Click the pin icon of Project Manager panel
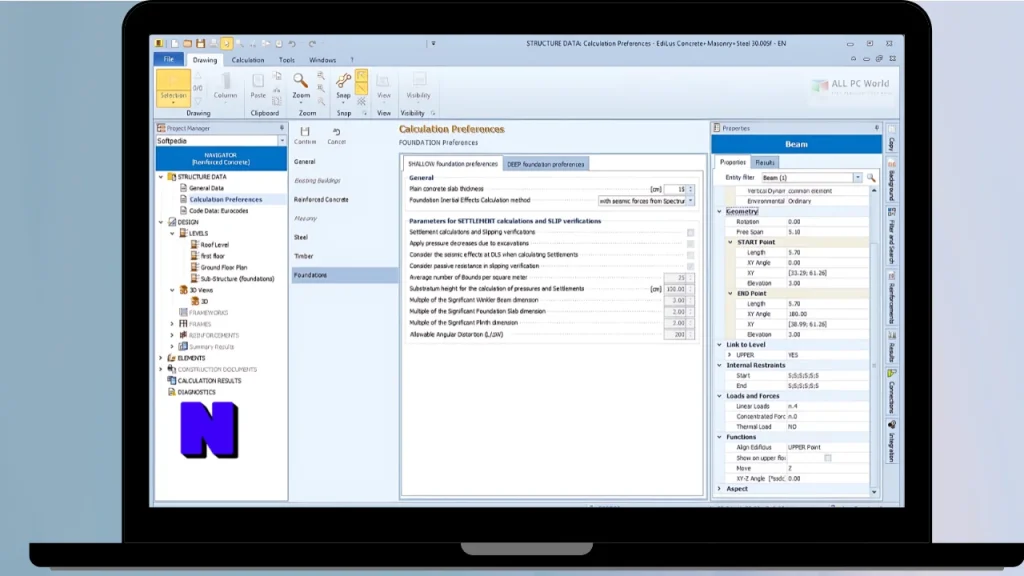This screenshot has width=1024, height=576. coord(281,128)
